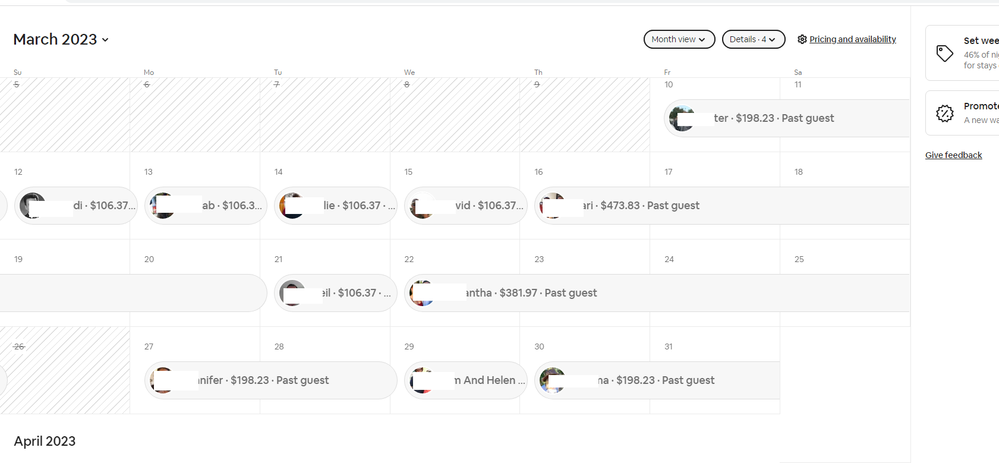Click guest avatar on the March 27 reservation

161,380
